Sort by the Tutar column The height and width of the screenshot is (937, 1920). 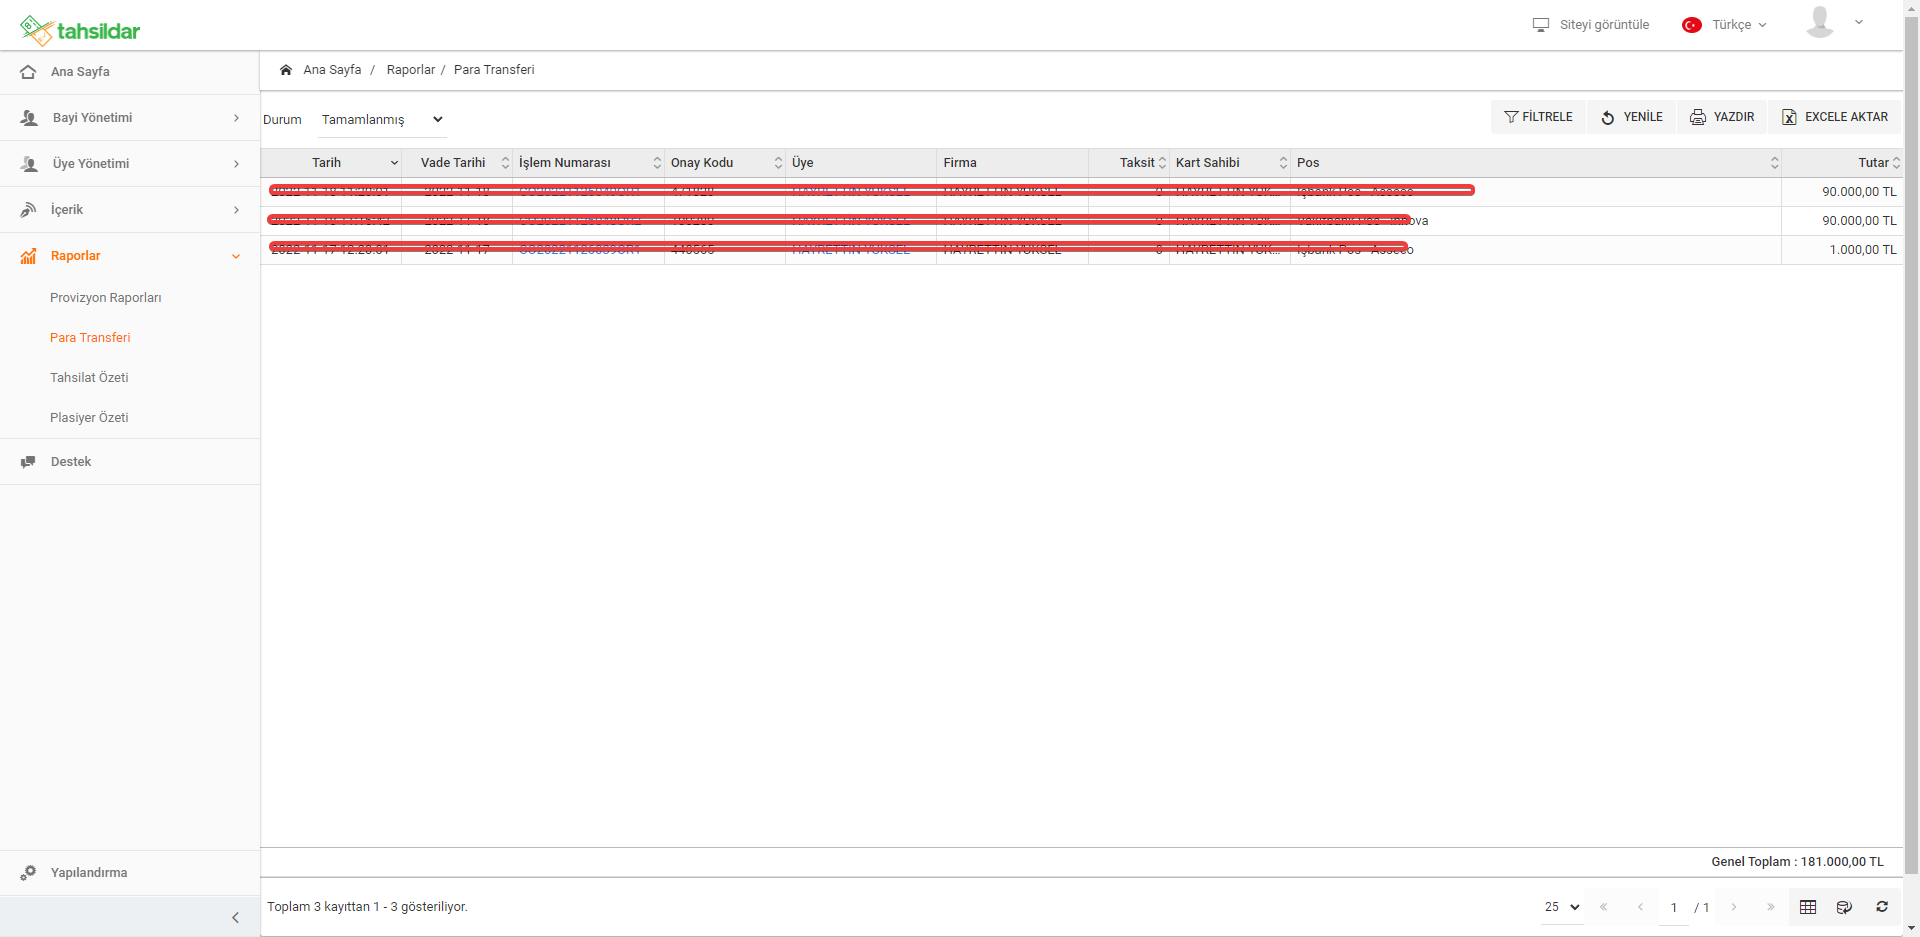pos(1842,163)
